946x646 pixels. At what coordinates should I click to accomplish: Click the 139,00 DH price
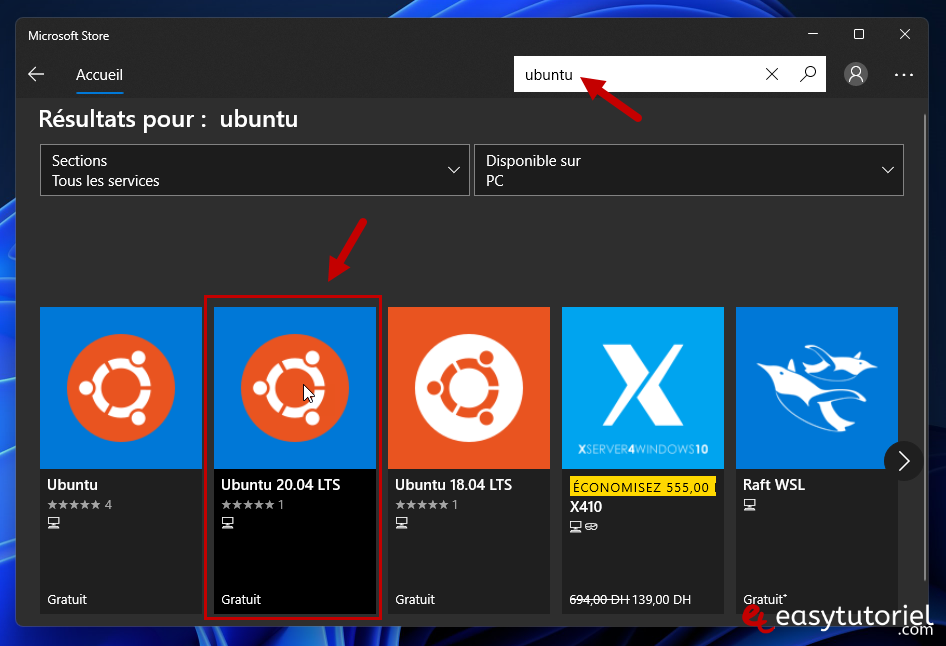point(661,600)
